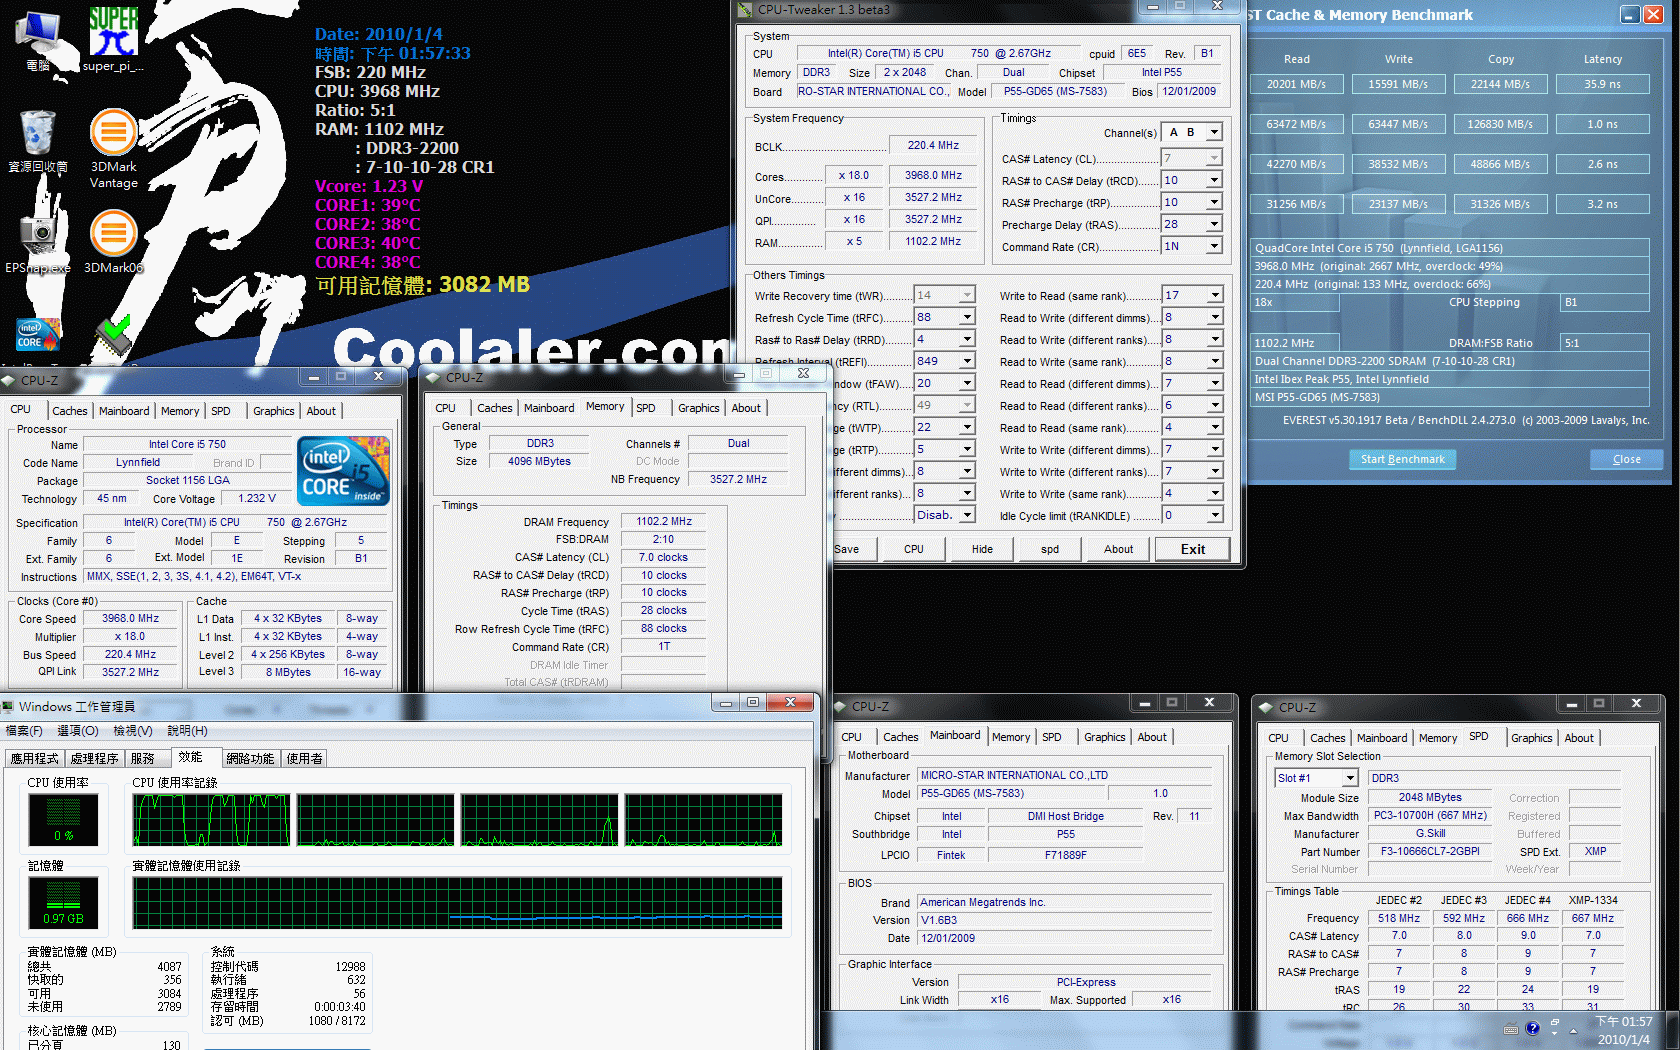The height and width of the screenshot is (1050, 1680).
Task: Click the CPU 使用率 meter in Task Manager
Action: pos(63,820)
